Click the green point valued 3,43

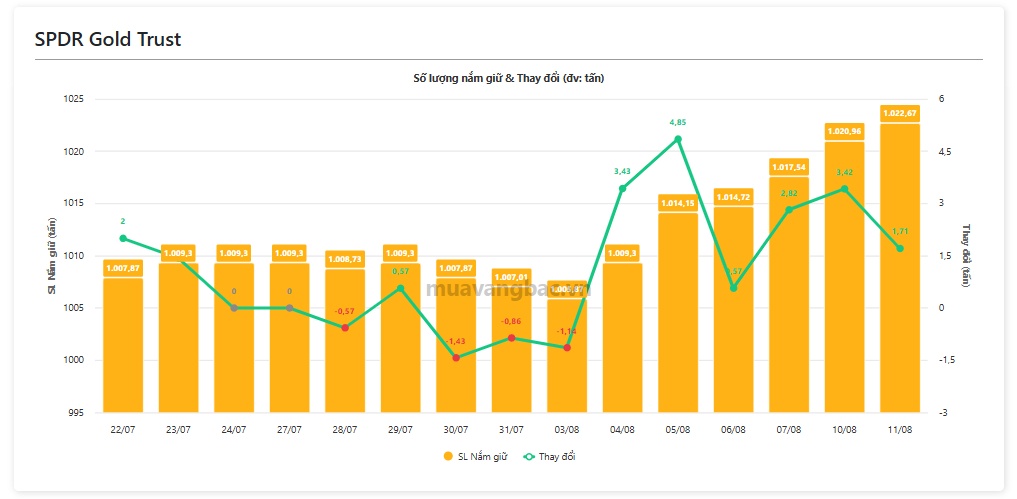point(623,188)
